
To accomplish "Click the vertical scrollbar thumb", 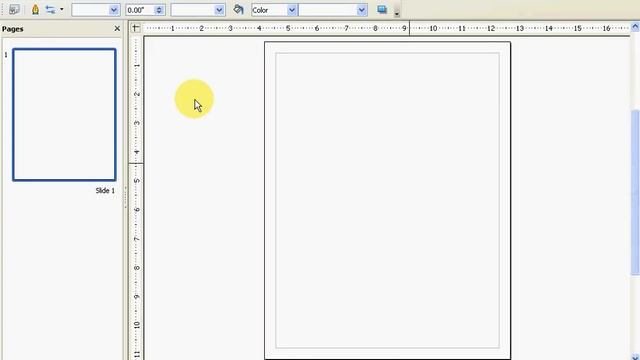I will pyautogui.click(x=635, y=192).
